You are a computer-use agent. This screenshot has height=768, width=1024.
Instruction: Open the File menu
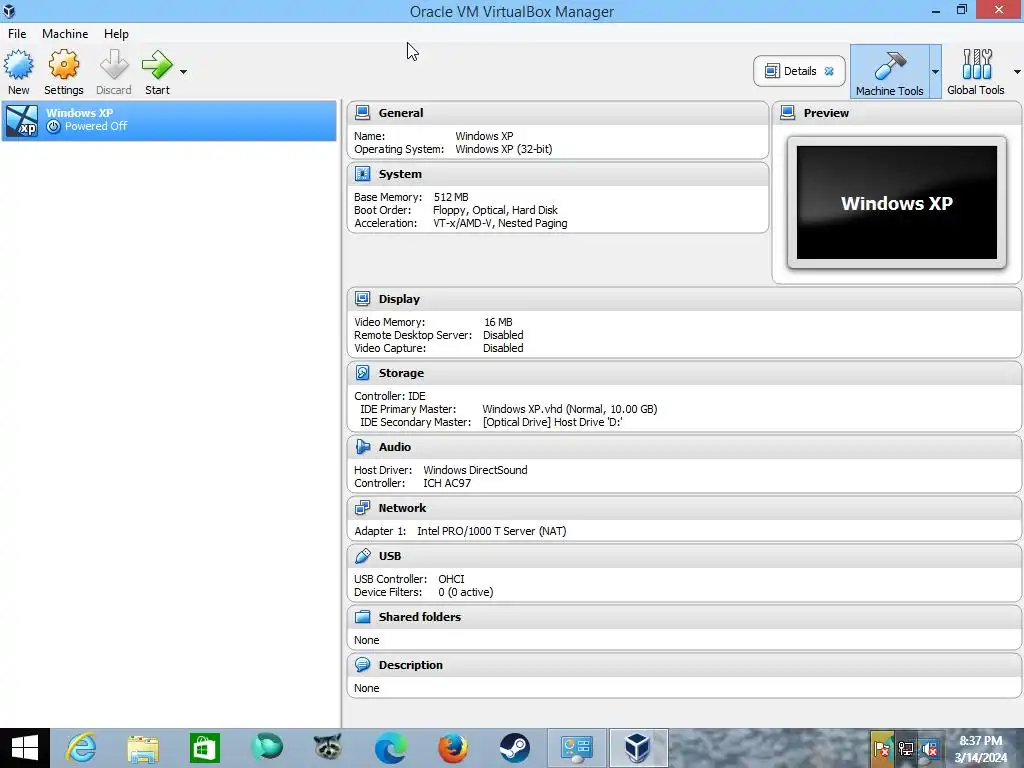click(x=17, y=33)
